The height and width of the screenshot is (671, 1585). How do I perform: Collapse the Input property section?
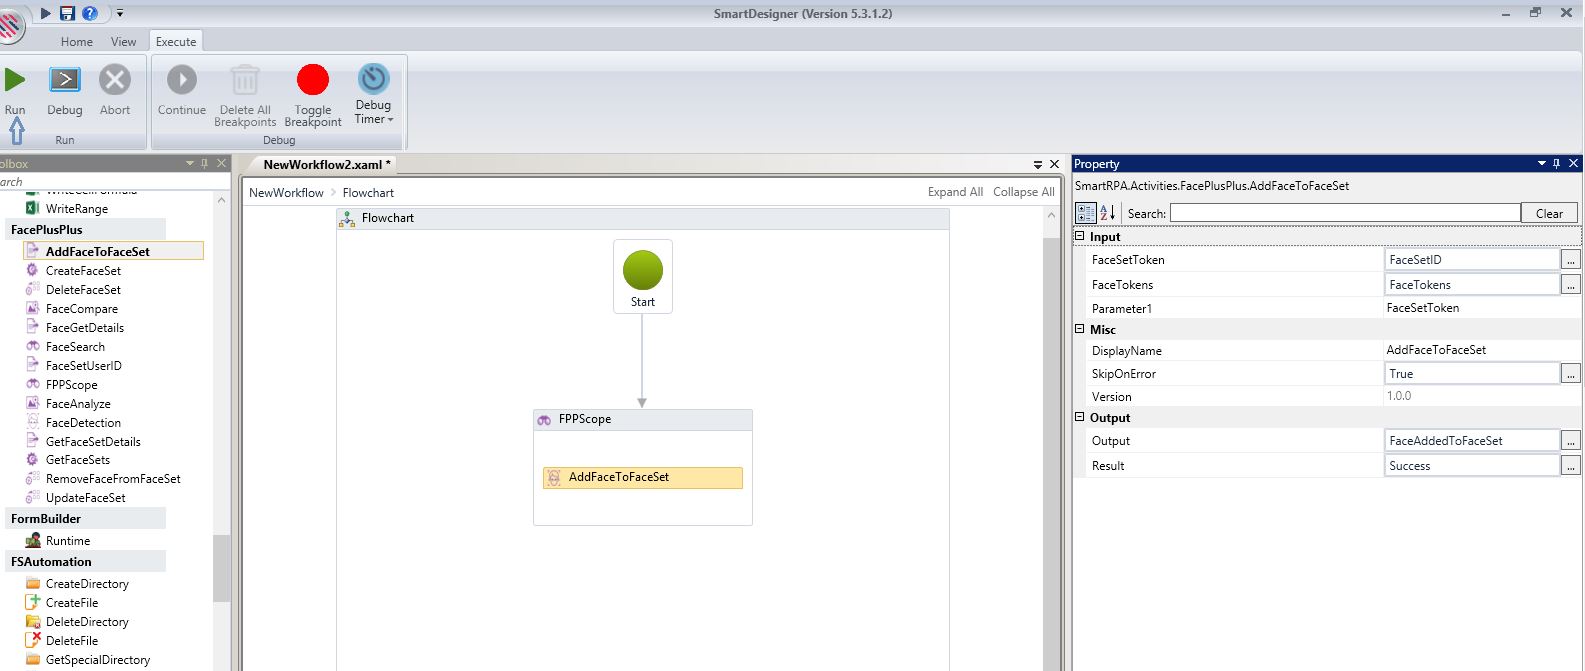point(1080,237)
